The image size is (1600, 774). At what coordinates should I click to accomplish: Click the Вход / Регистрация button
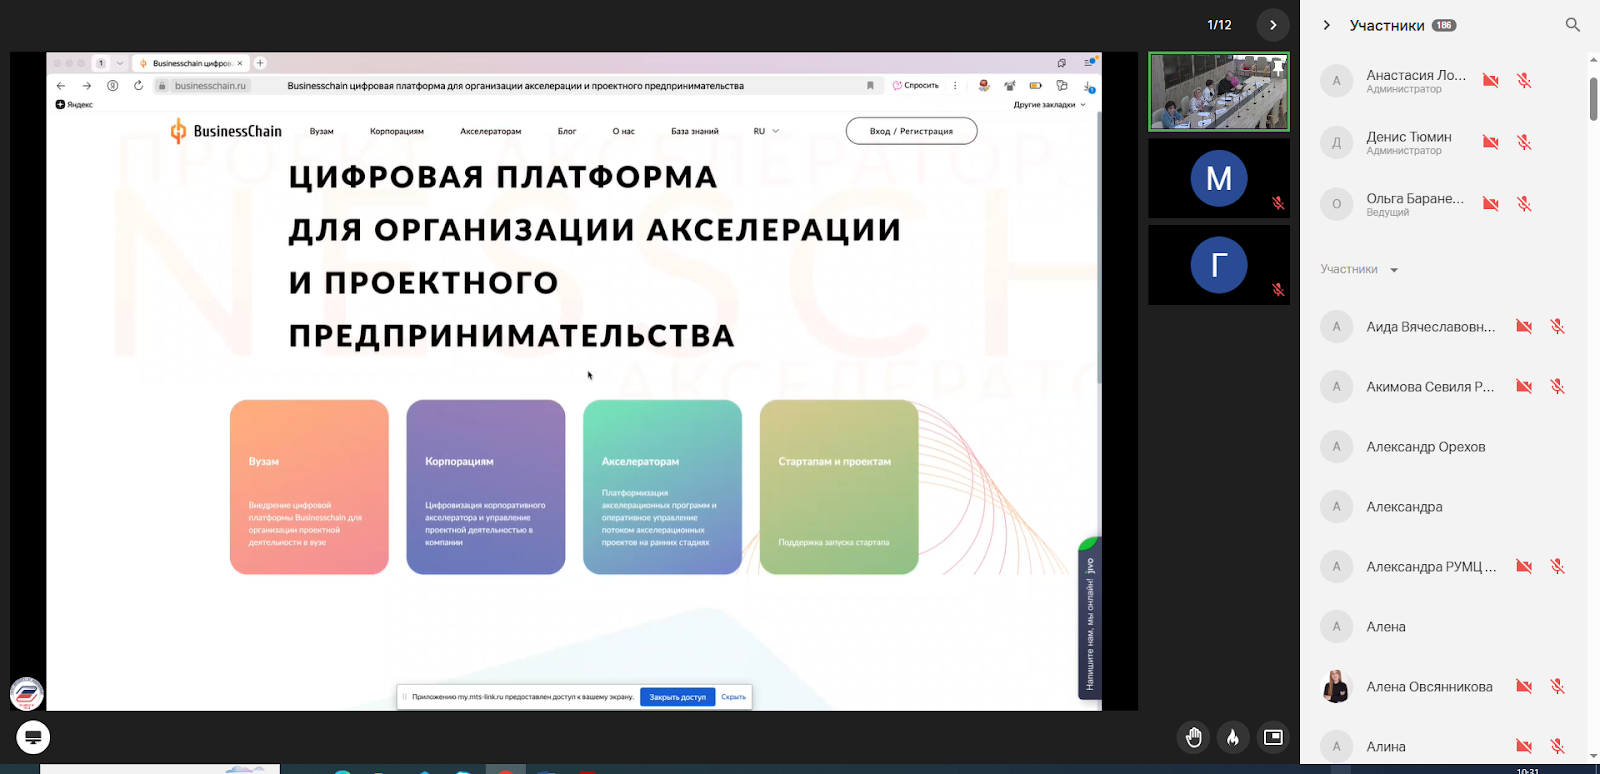tap(911, 131)
